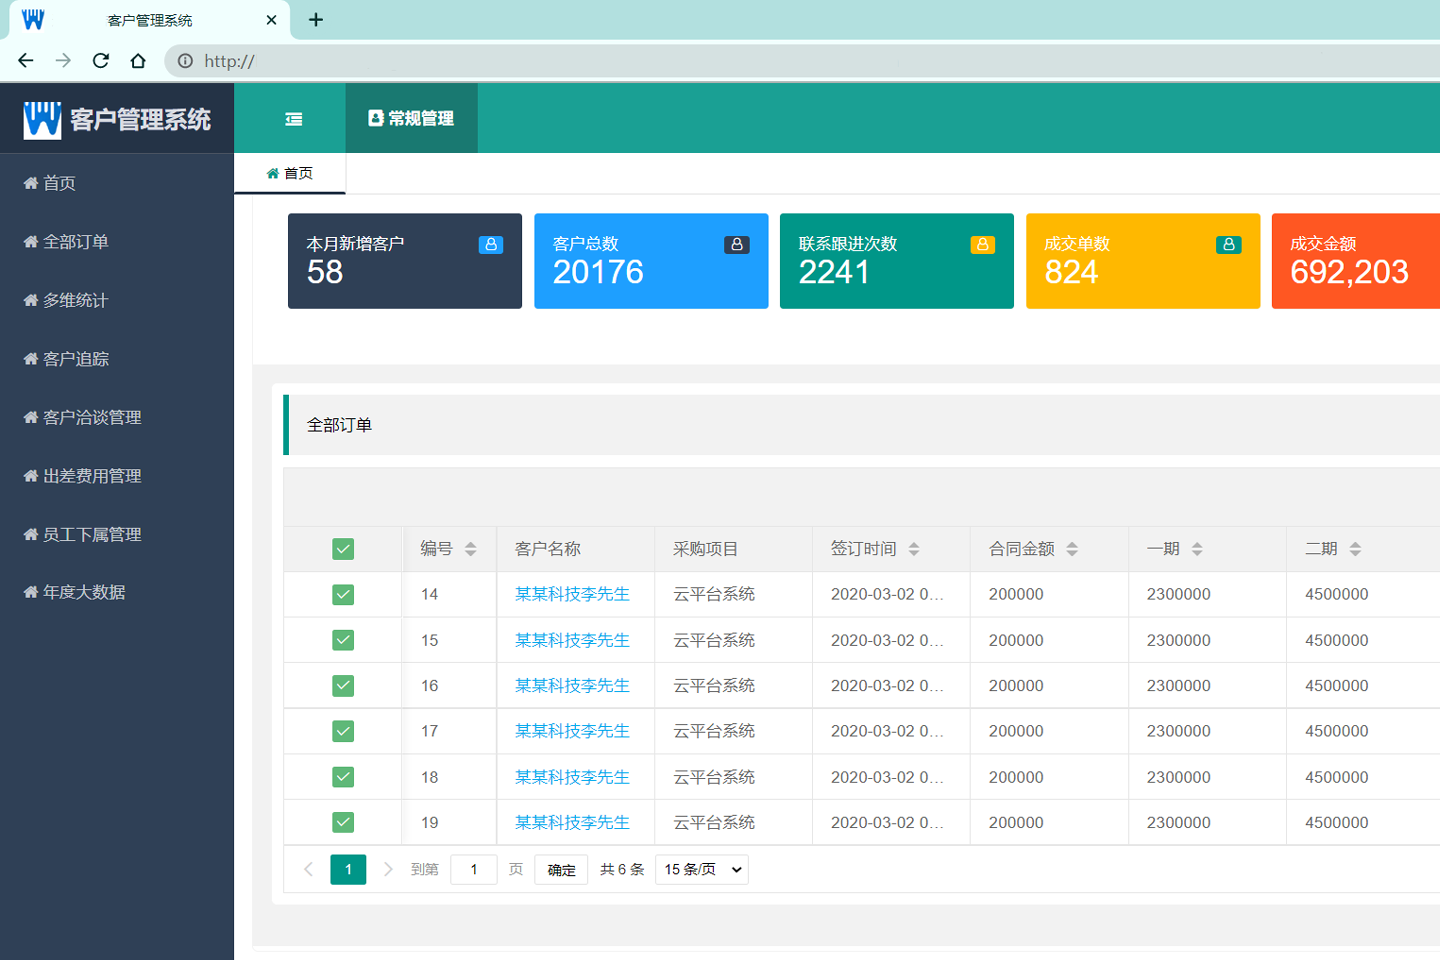Screen dimensions: 1440x960
Task: Open 客户洽谈管理 in the sidebar
Action: click(117, 417)
